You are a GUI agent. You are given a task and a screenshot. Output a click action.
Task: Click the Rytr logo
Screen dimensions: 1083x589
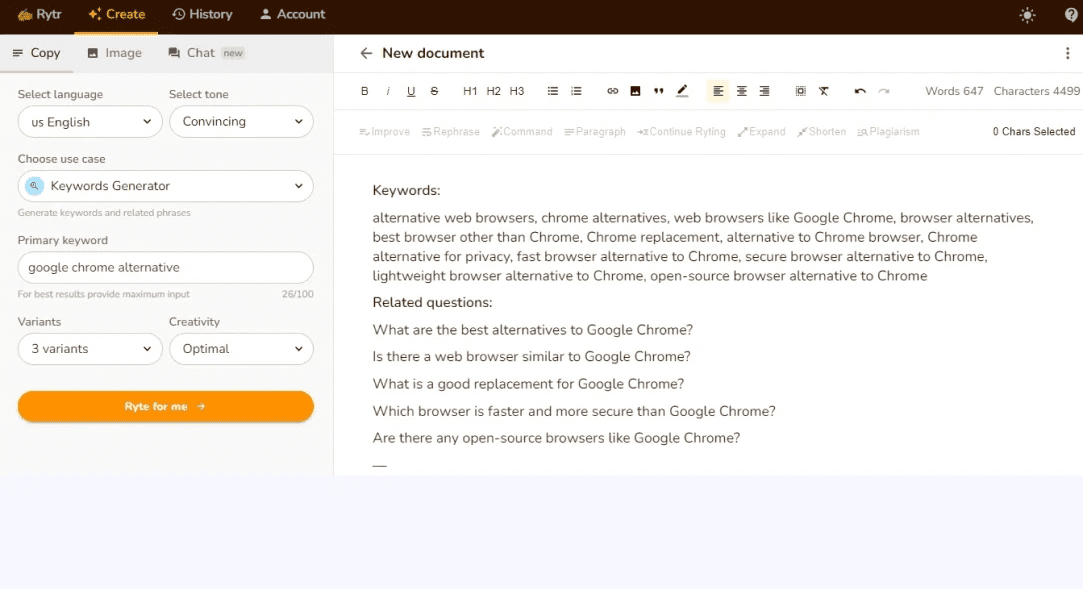pyautogui.click(x=39, y=14)
